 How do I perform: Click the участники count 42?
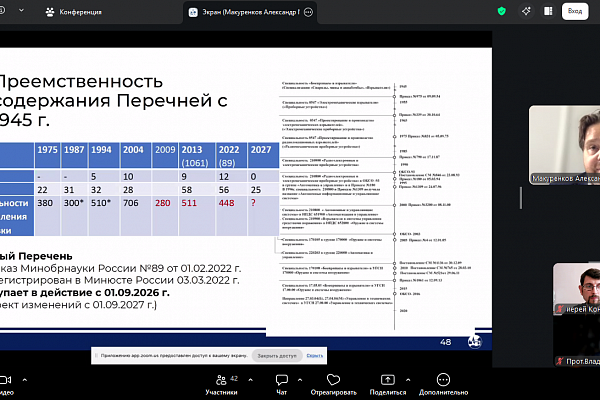pyautogui.click(x=234, y=378)
